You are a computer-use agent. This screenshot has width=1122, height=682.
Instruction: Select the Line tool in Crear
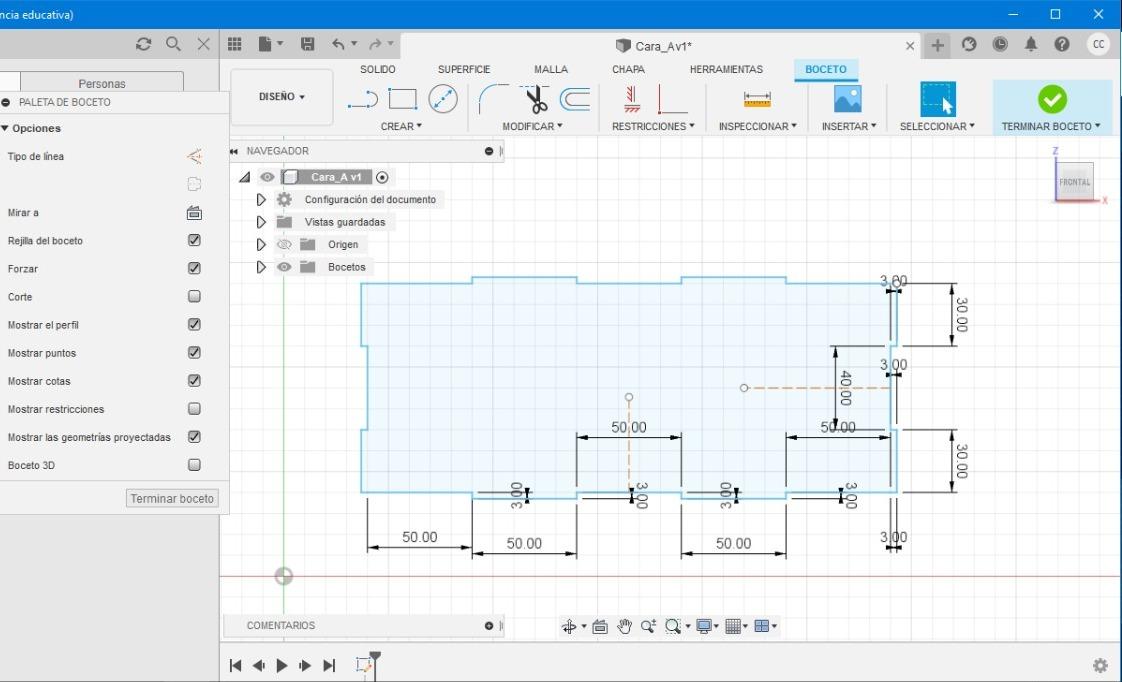point(363,99)
